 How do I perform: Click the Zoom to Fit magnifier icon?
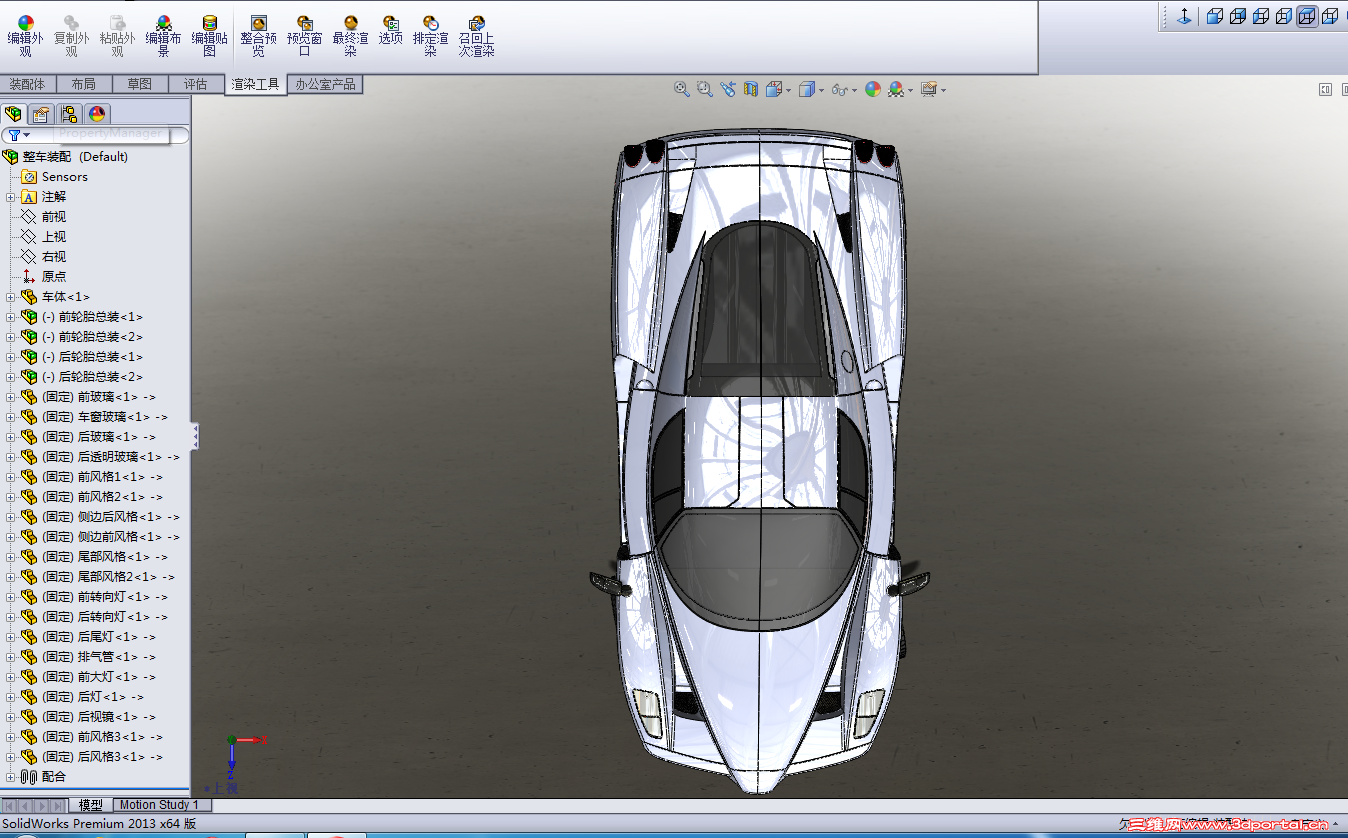click(x=682, y=89)
